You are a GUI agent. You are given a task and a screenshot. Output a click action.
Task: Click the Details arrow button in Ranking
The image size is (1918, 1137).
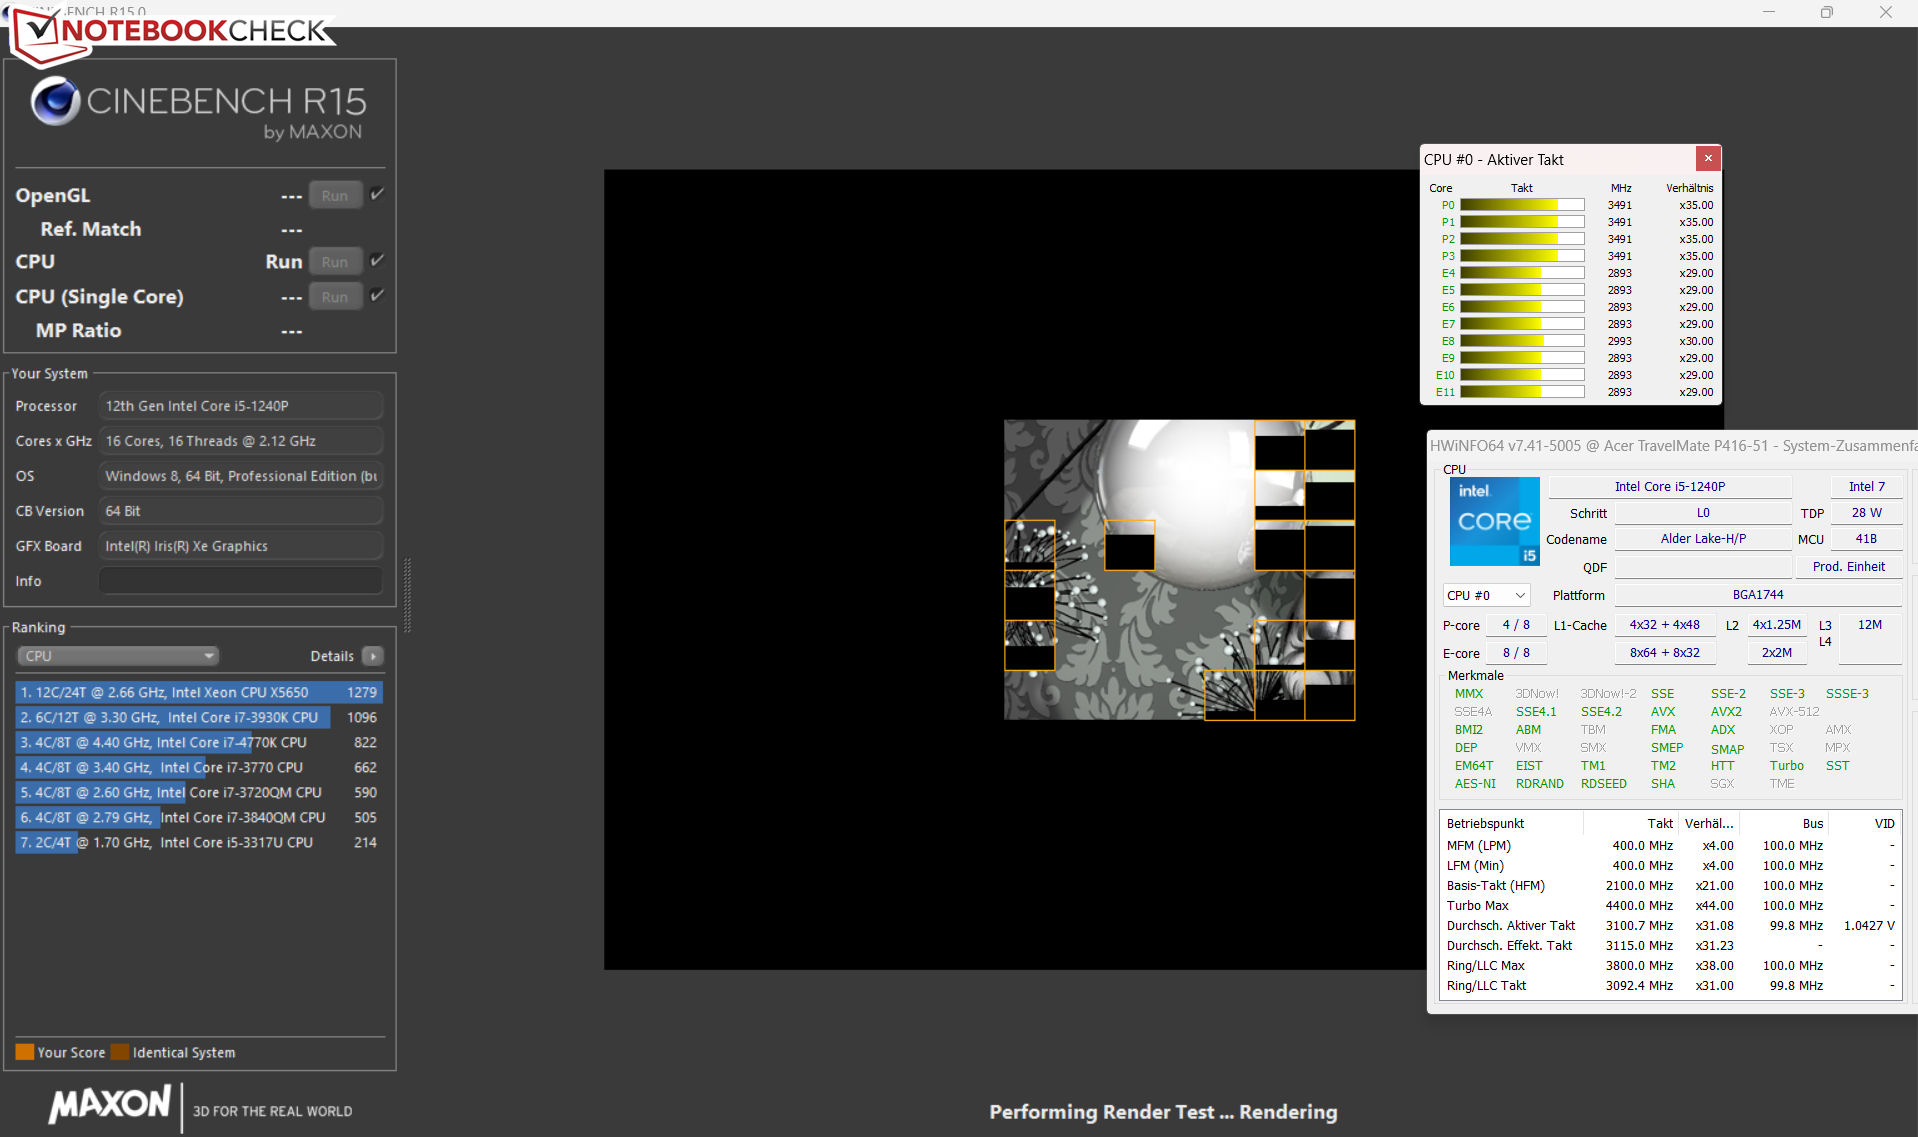[373, 656]
